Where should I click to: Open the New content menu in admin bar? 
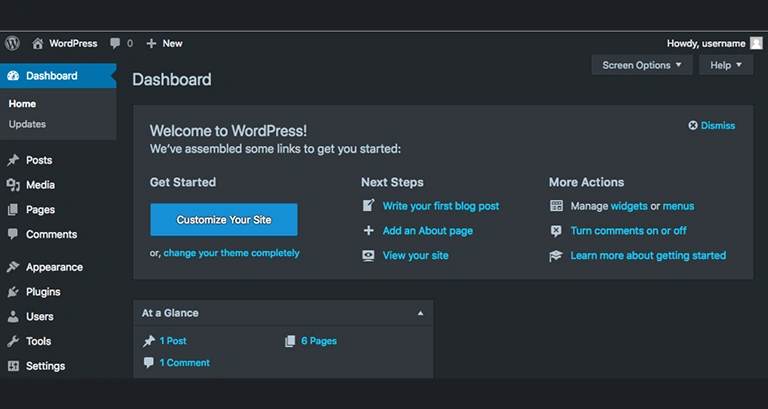coord(164,43)
